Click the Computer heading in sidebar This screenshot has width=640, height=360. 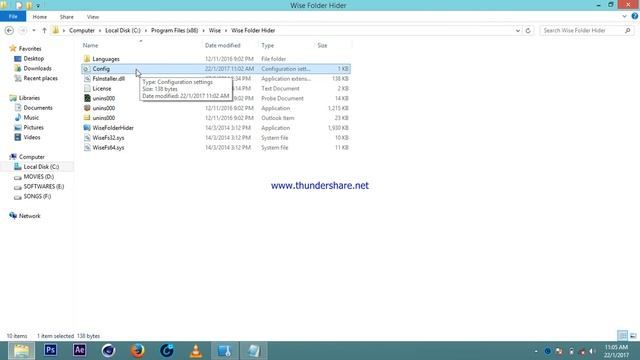(x=32, y=157)
